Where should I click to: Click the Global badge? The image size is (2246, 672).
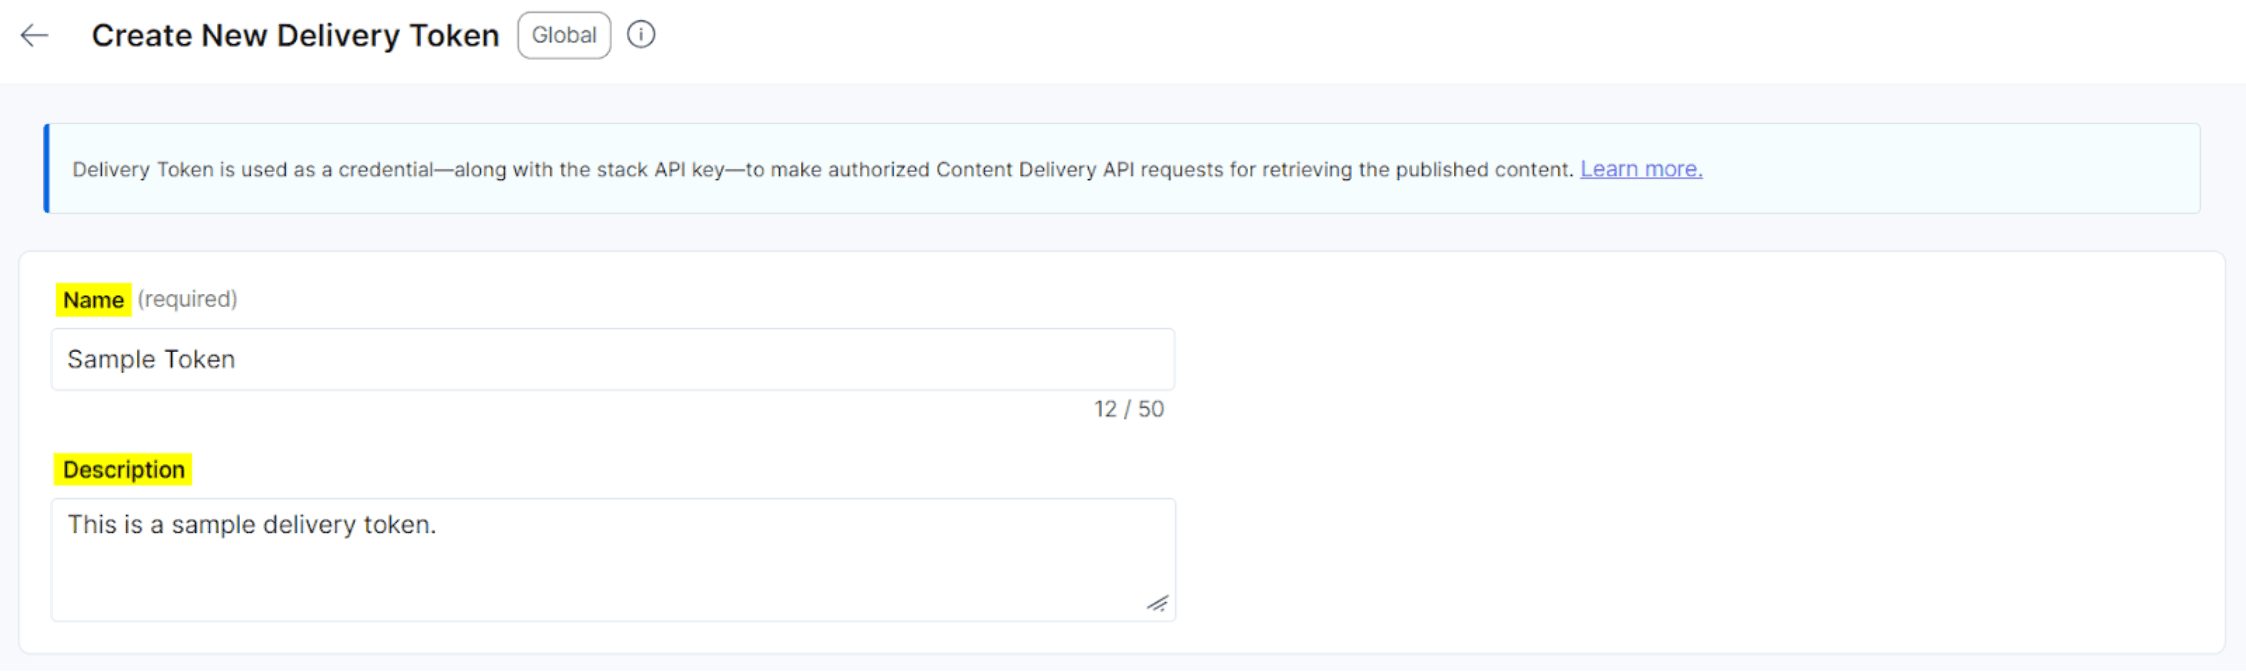[564, 36]
